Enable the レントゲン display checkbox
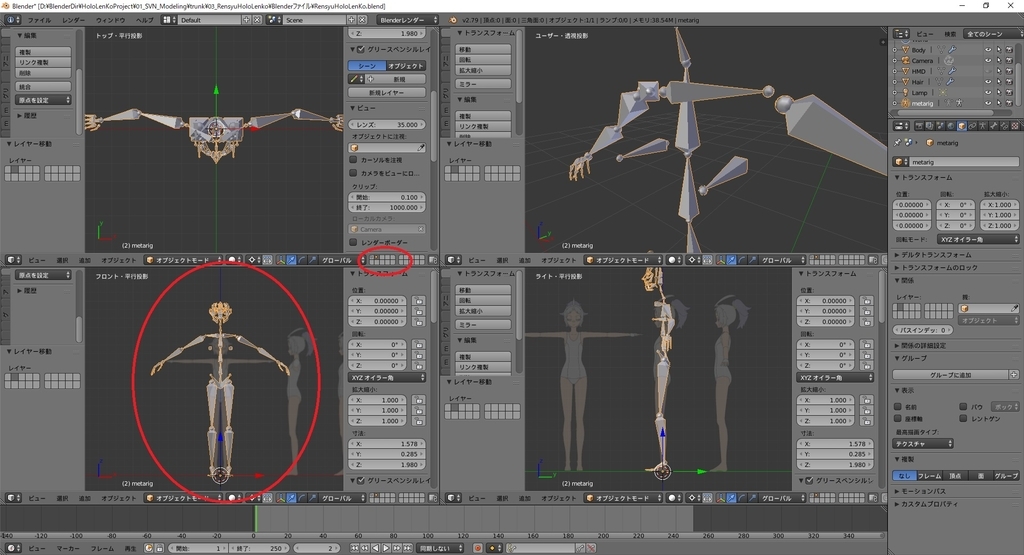Image resolution: width=1024 pixels, height=555 pixels. tap(963, 419)
